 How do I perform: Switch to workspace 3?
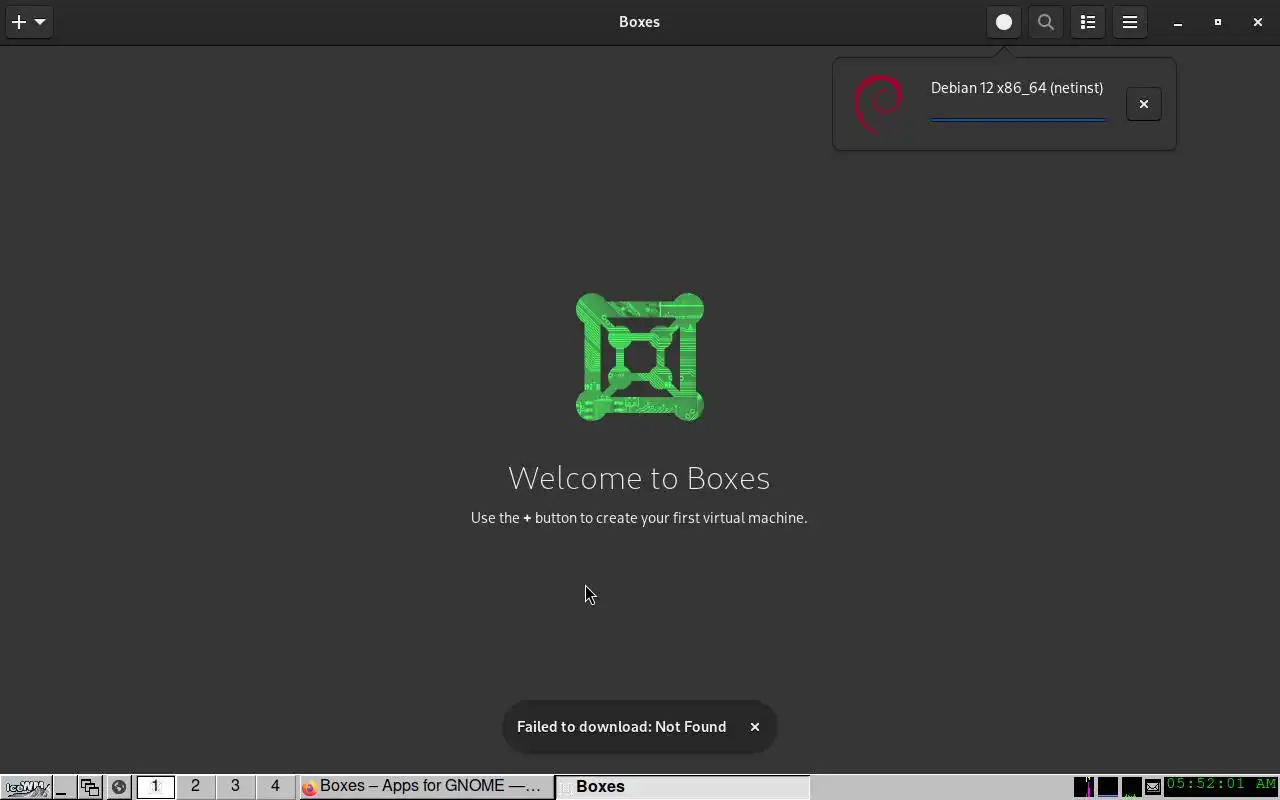pyautogui.click(x=235, y=787)
